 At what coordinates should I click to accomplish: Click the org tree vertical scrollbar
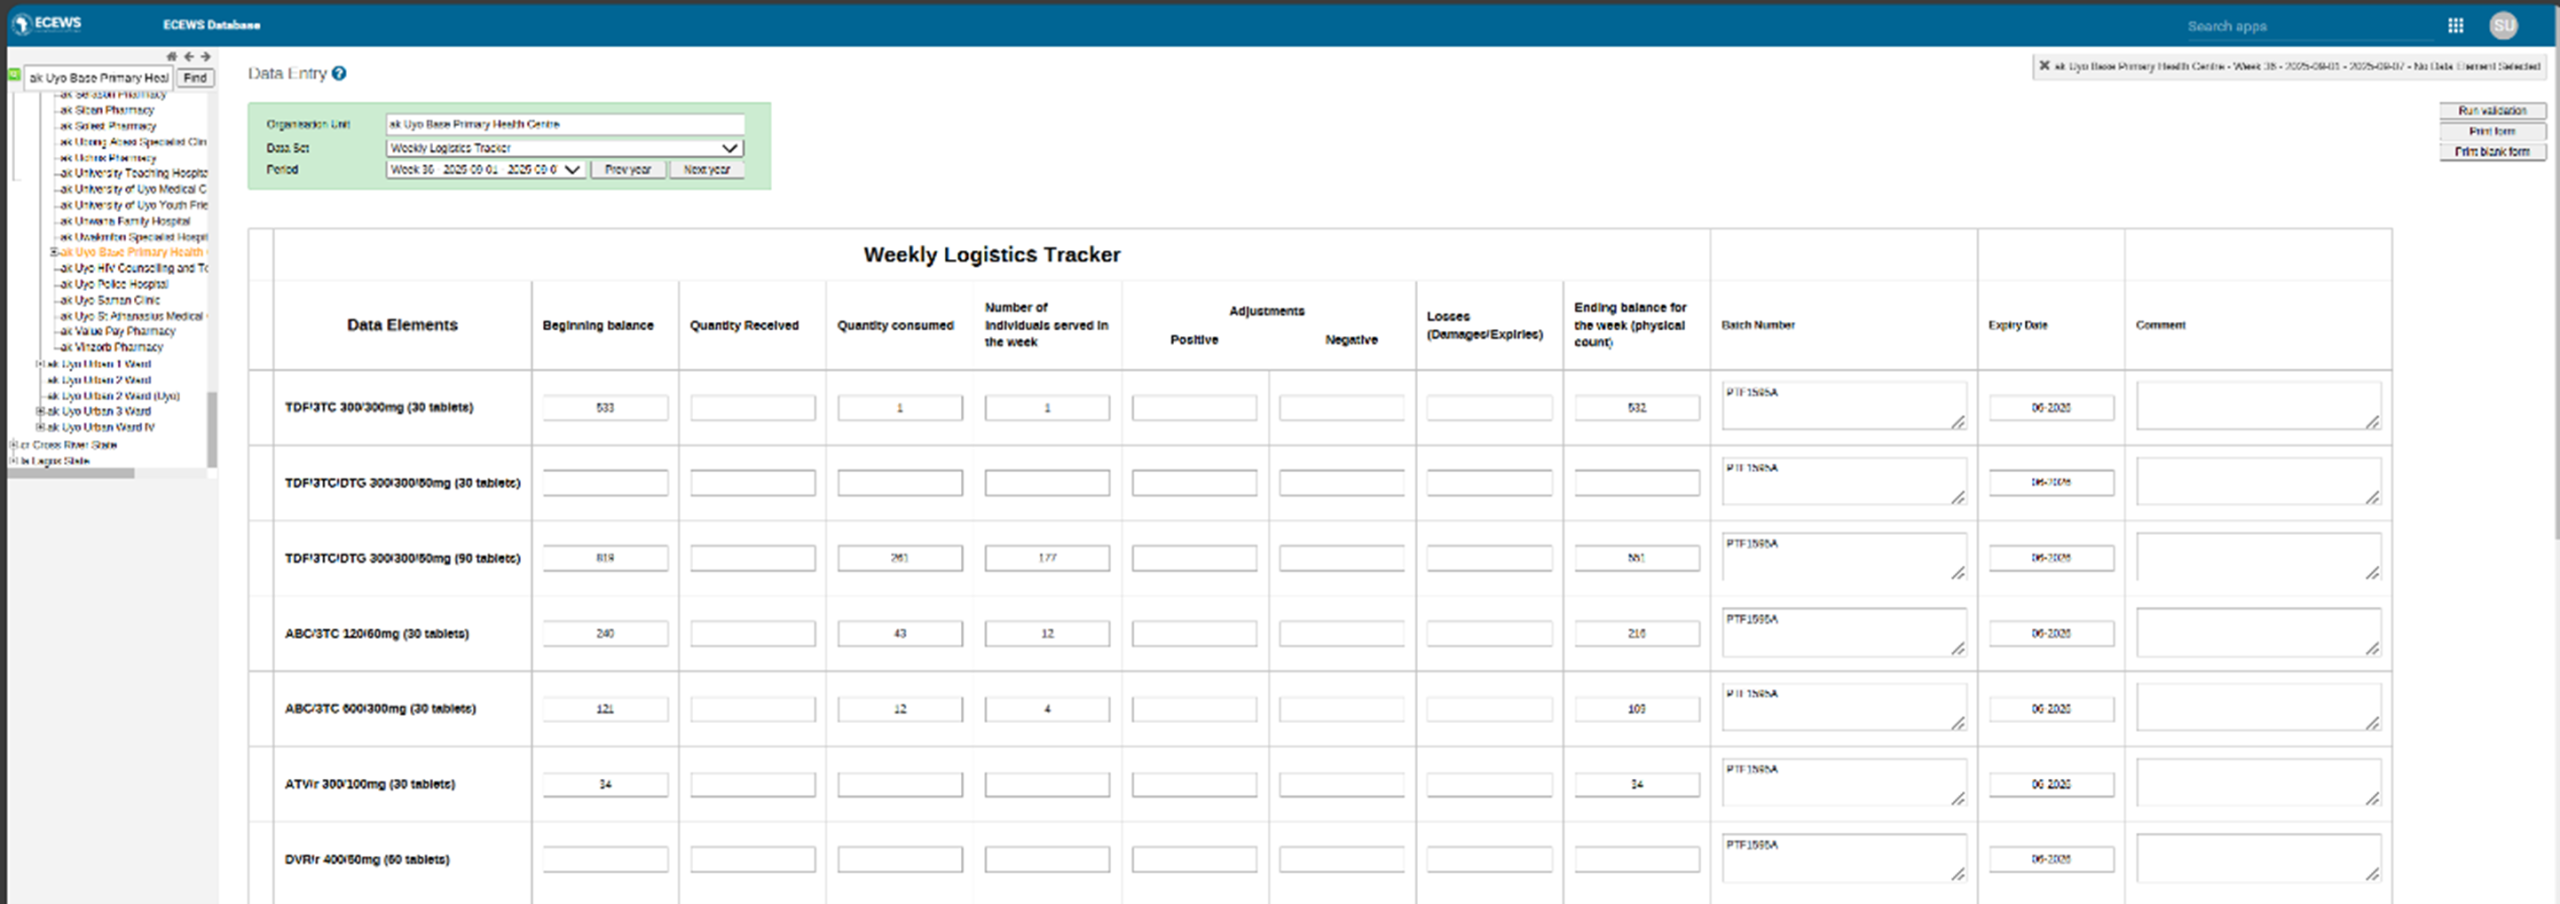[211, 428]
